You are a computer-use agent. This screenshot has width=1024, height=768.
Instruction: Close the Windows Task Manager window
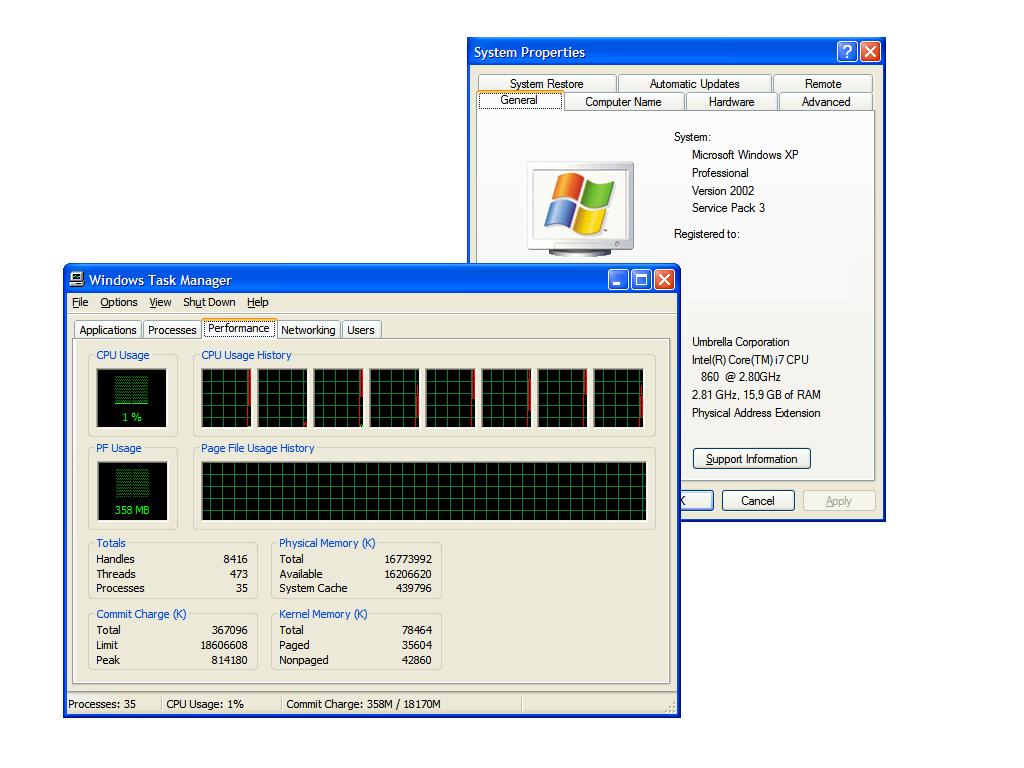664,280
